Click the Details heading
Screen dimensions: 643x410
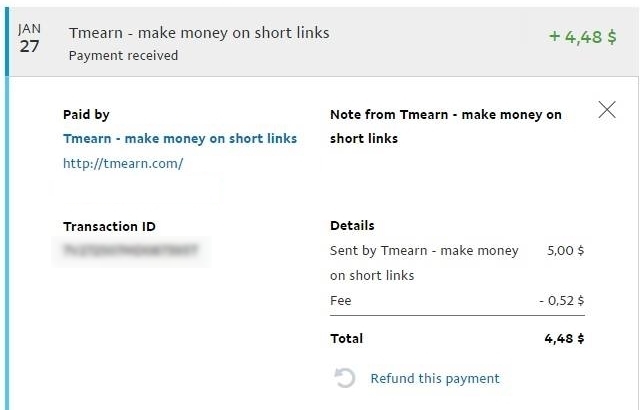pos(352,226)
